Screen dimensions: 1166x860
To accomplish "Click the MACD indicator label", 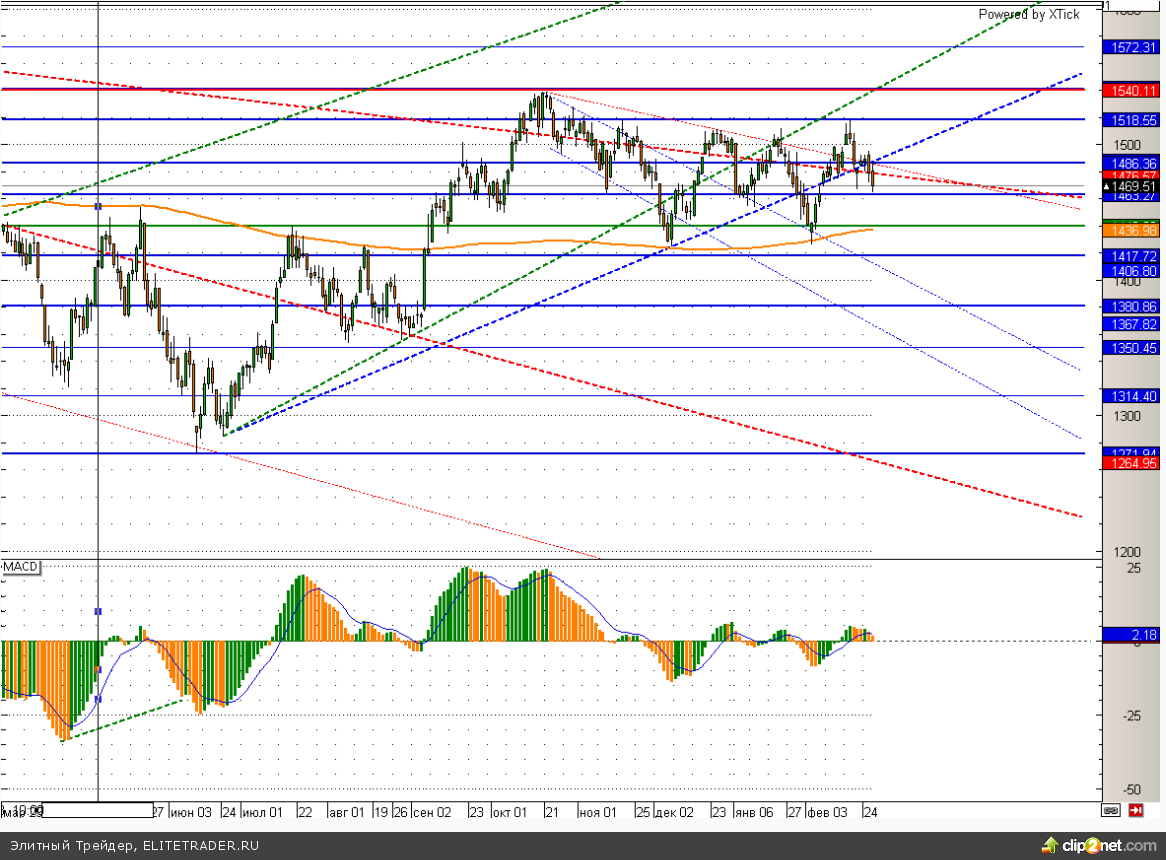I will [x=21, y=567].
